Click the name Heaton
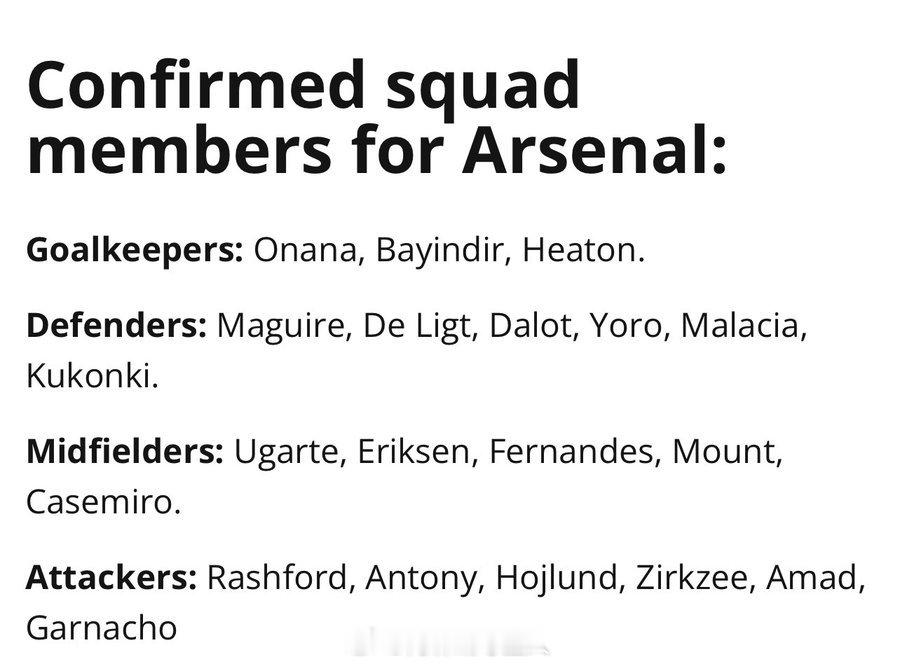The height and width of the screenshot is (664, 900). click(x=583, y=250)
